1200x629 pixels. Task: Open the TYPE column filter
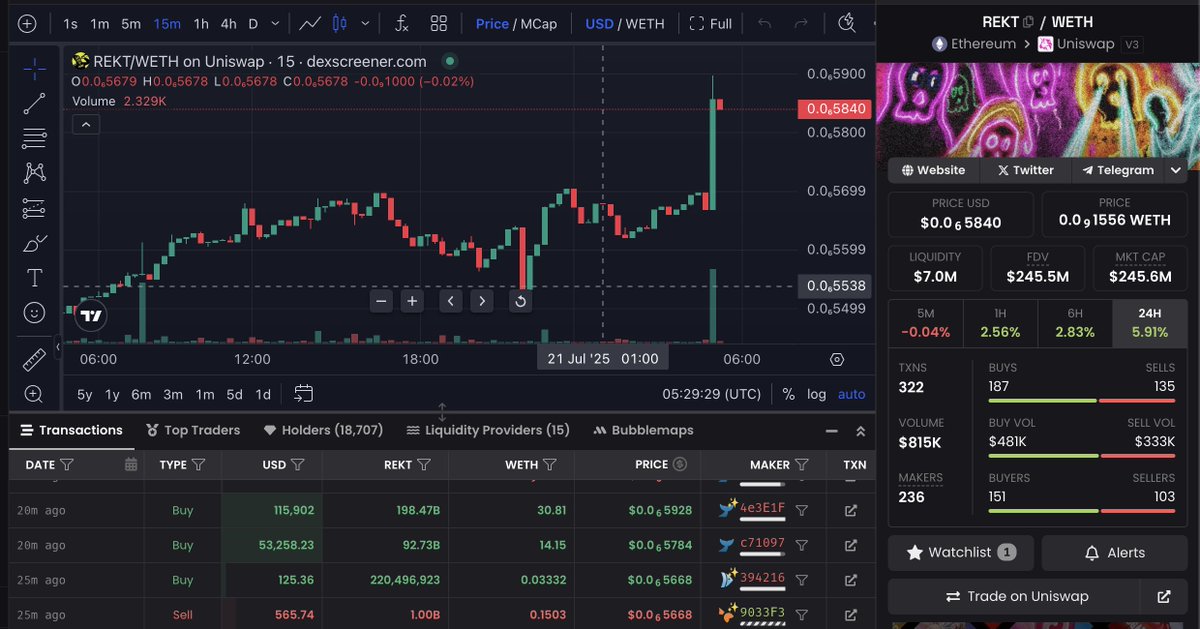coord(198,464)
